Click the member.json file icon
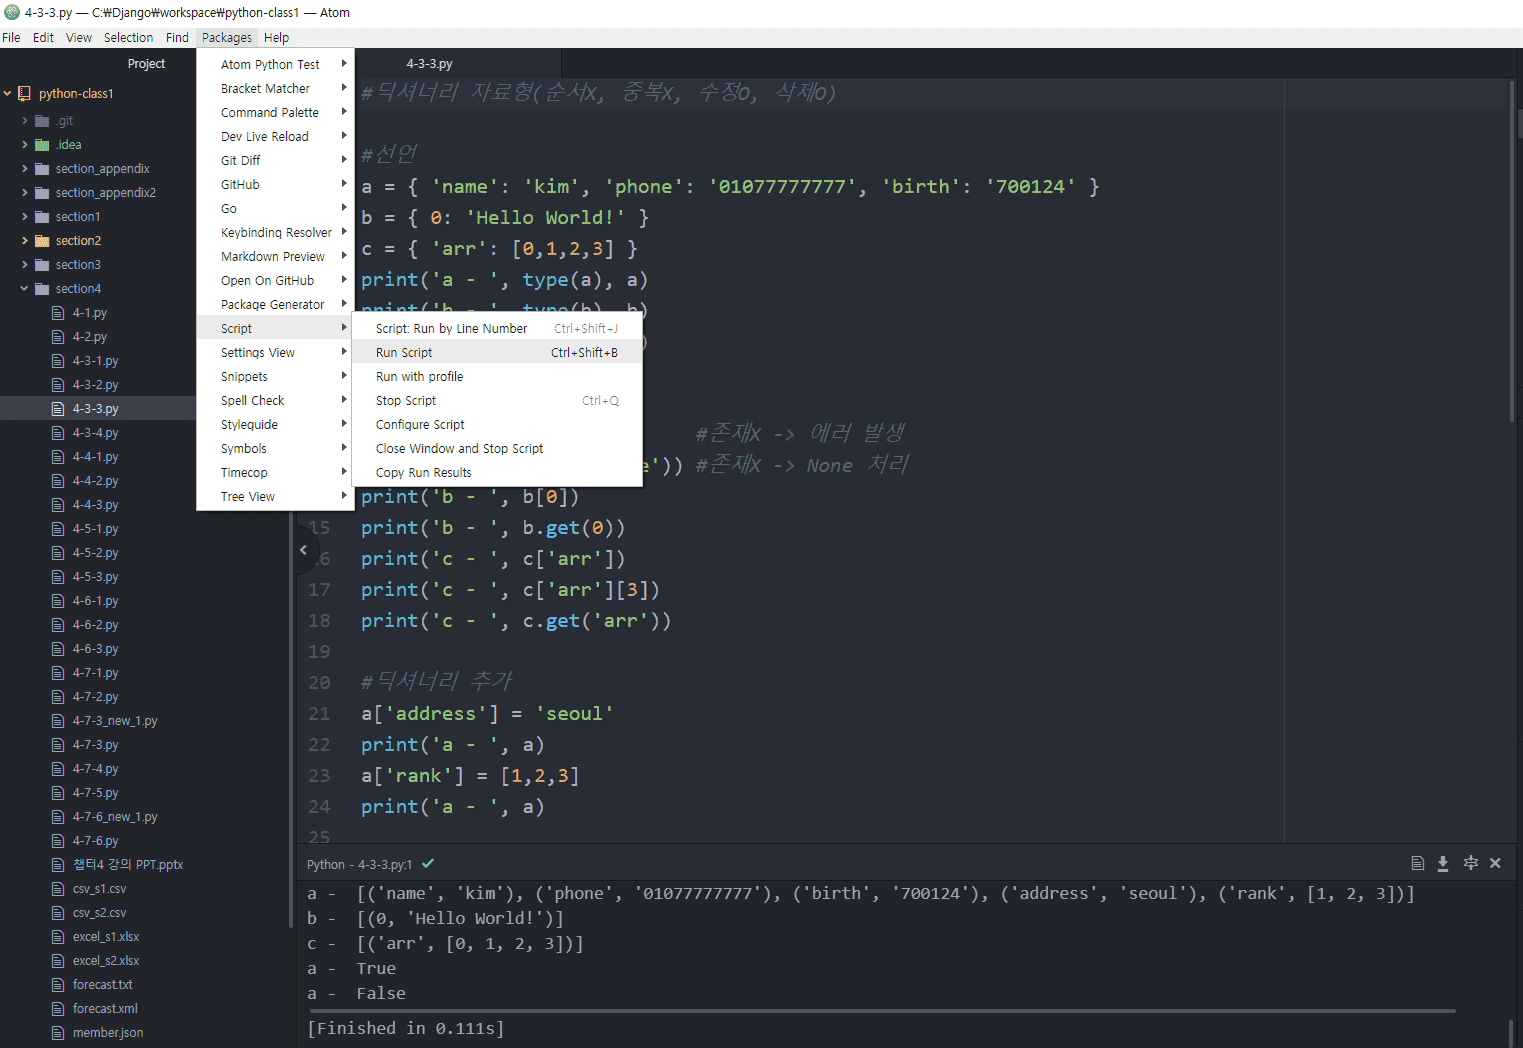 58,1033
